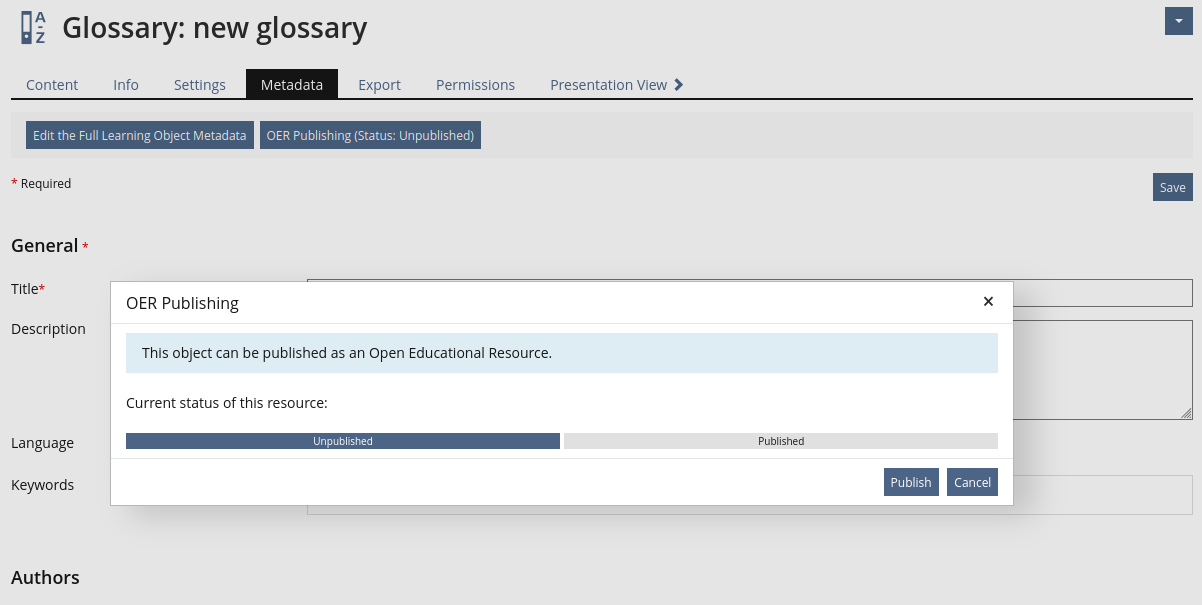The height and width of the screenshot is (605, 1202).
Task: Click into the Keywords input field
Action: pyautogui.click(x=1100, y=495)
